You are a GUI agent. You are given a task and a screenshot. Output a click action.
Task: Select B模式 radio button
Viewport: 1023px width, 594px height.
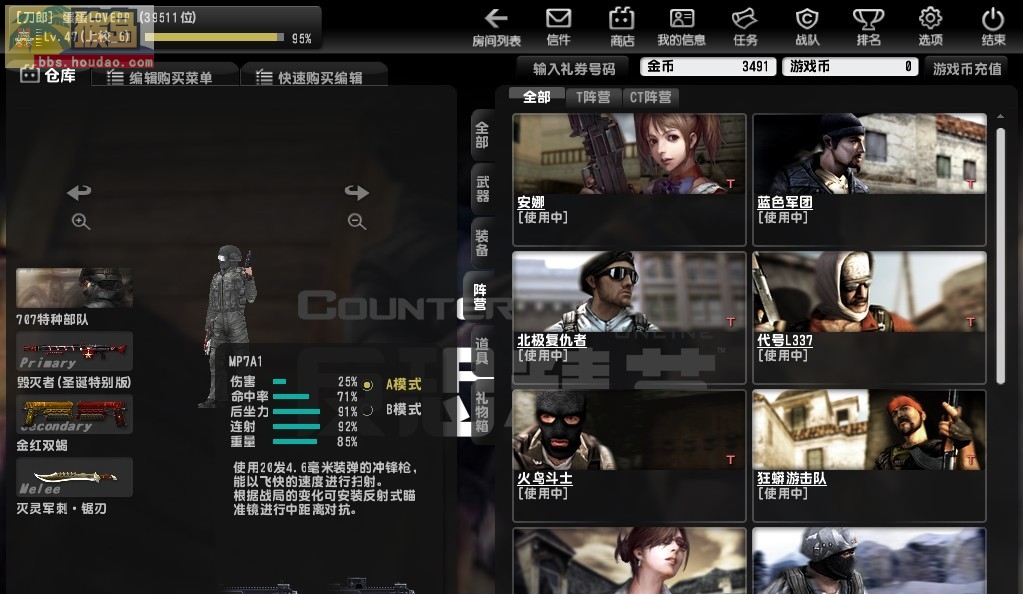click(x=368, y=410)
